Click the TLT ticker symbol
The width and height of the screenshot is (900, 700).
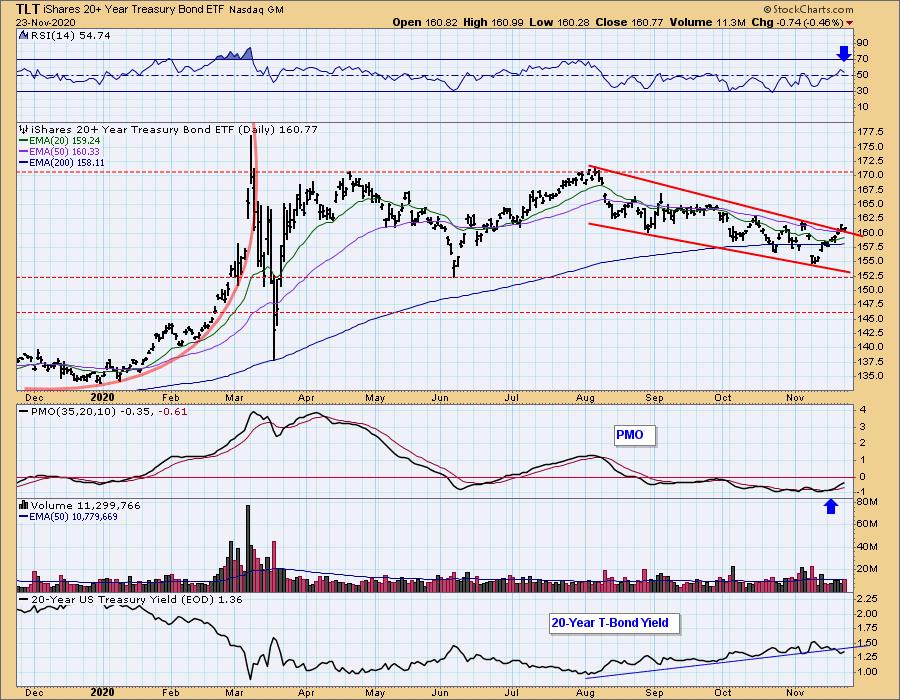coord(29,9)
